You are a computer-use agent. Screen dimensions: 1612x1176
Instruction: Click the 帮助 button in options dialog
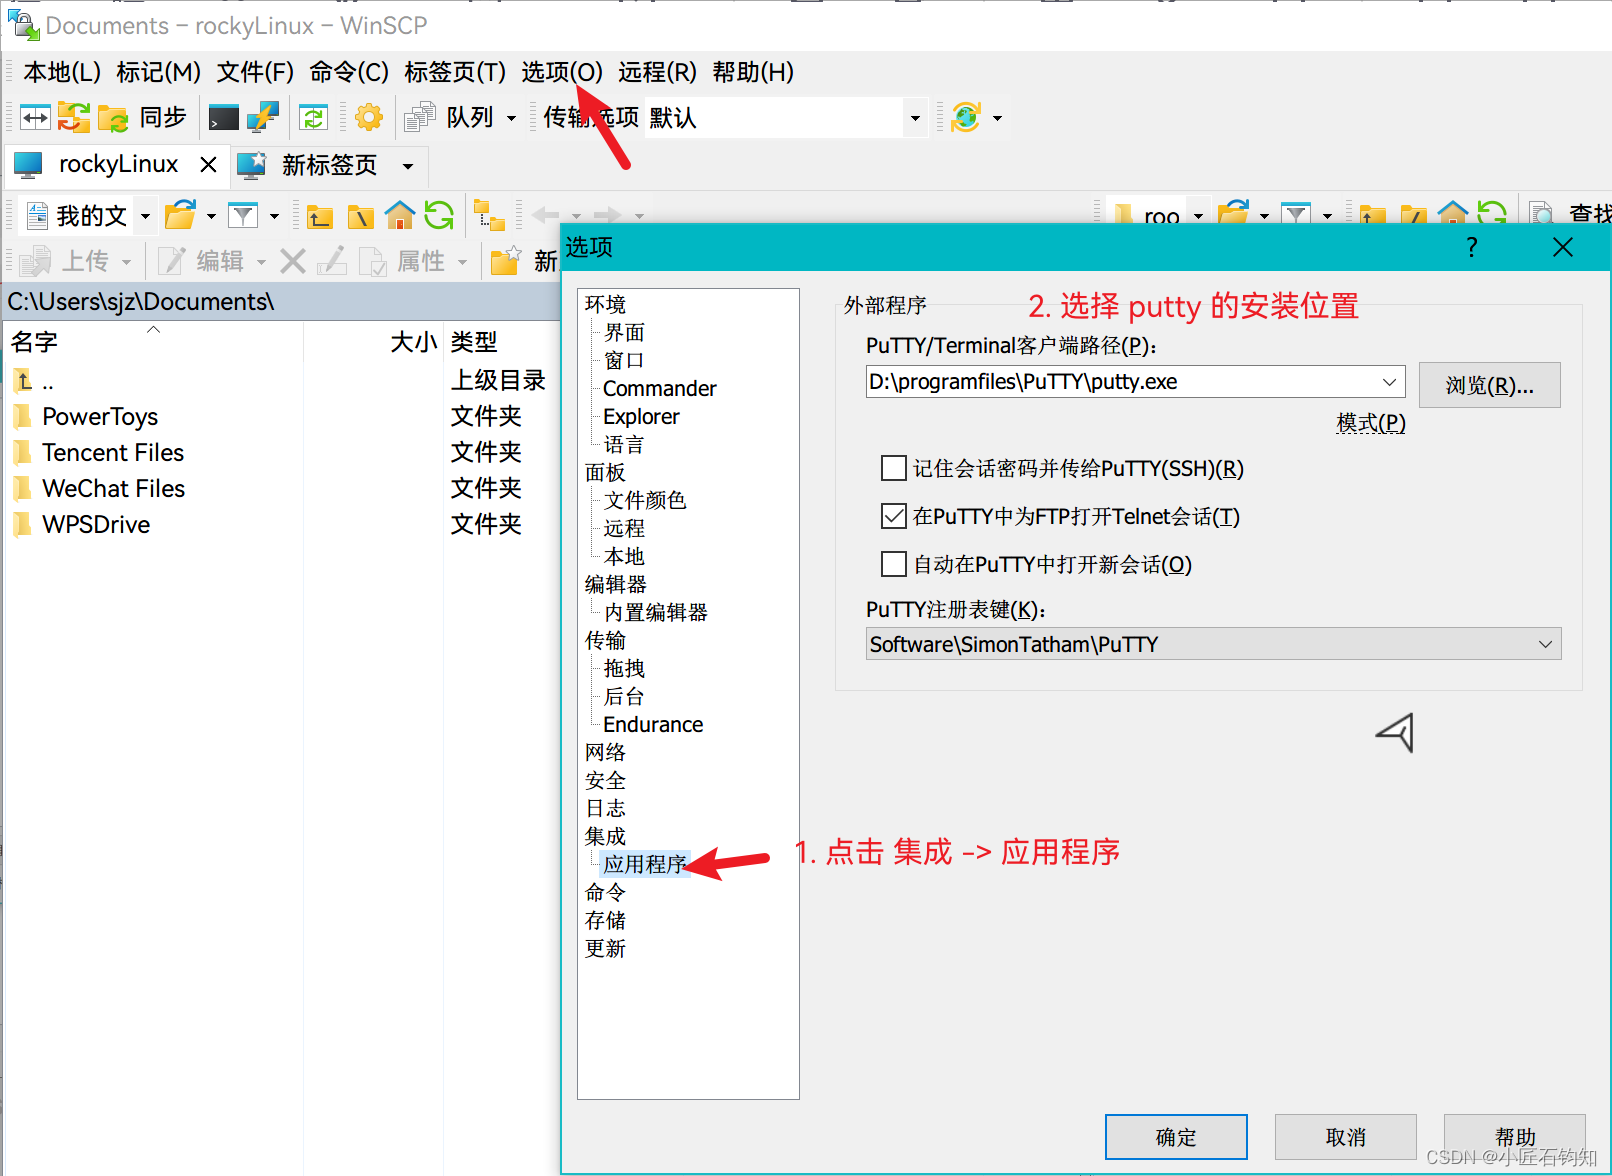[1515, 1137]
